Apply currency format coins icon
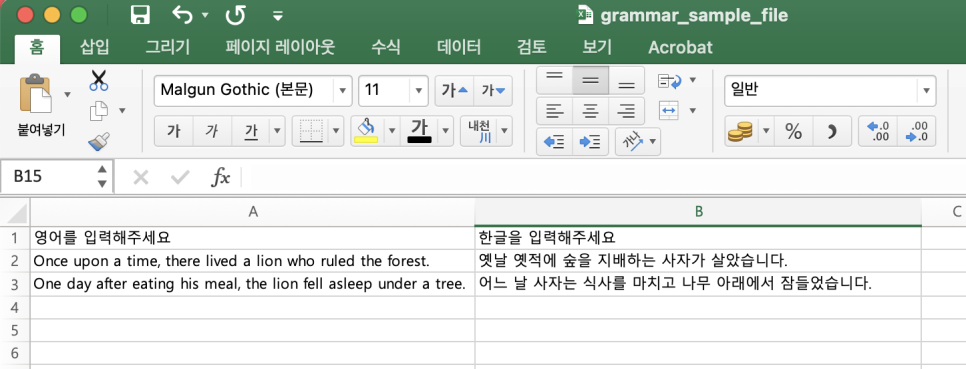The width and height of the screenshot is (966, 369). [741, 131]
